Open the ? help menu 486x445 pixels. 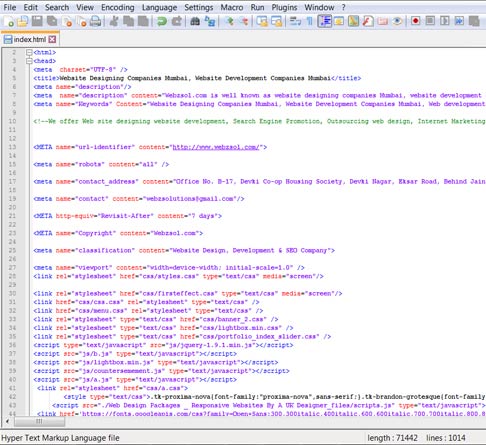click(343, 7)
